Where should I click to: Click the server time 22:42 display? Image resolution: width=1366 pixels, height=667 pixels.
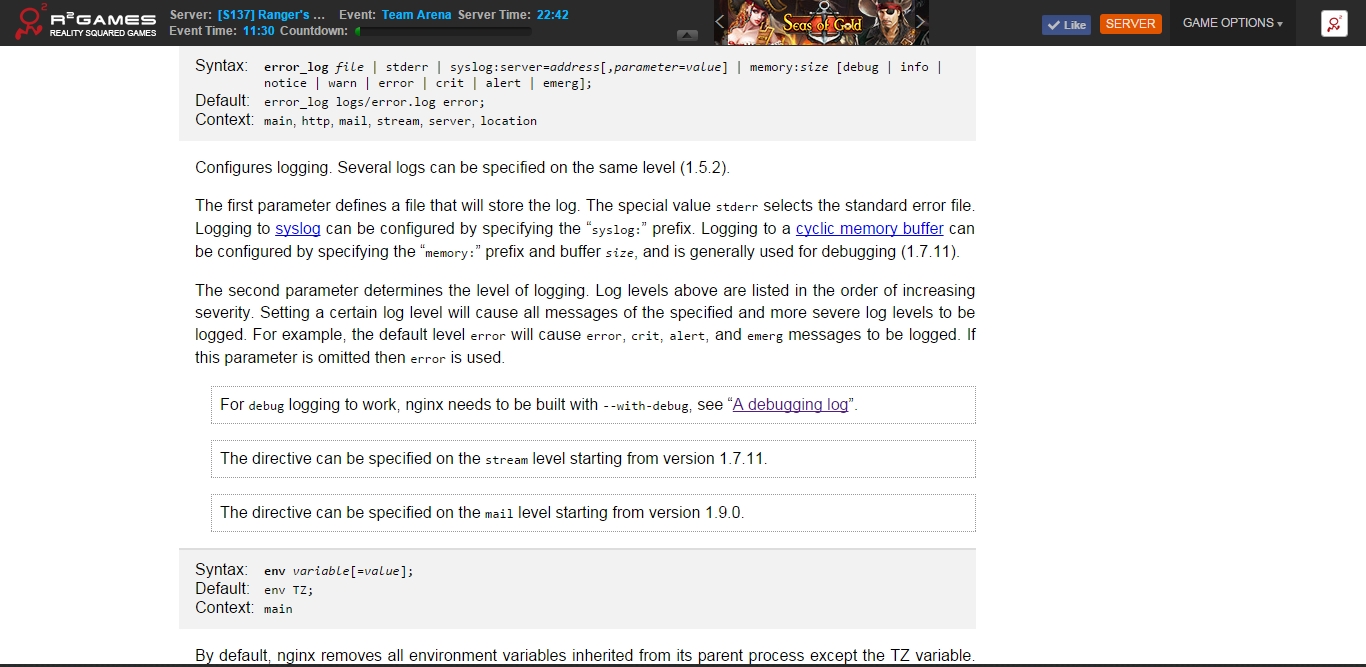(x=552, y=15)
